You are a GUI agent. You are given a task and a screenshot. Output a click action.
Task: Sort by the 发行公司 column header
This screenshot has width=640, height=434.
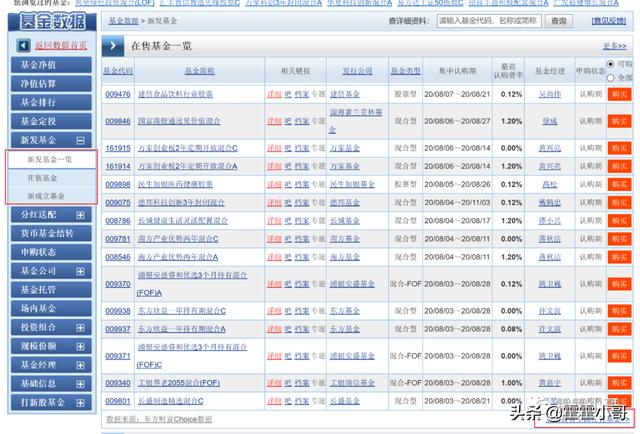point(357,71)
